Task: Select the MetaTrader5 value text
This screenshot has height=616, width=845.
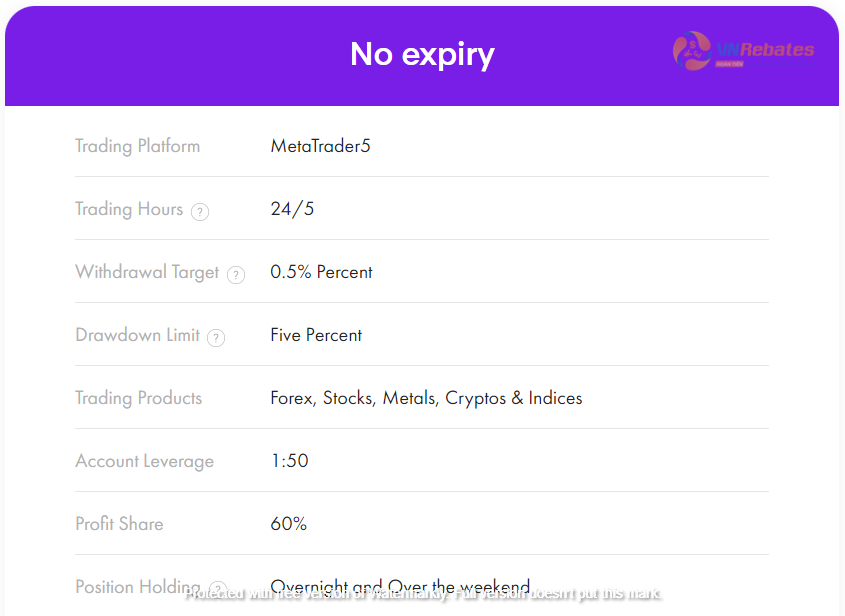Action: [x=321, y=146]
